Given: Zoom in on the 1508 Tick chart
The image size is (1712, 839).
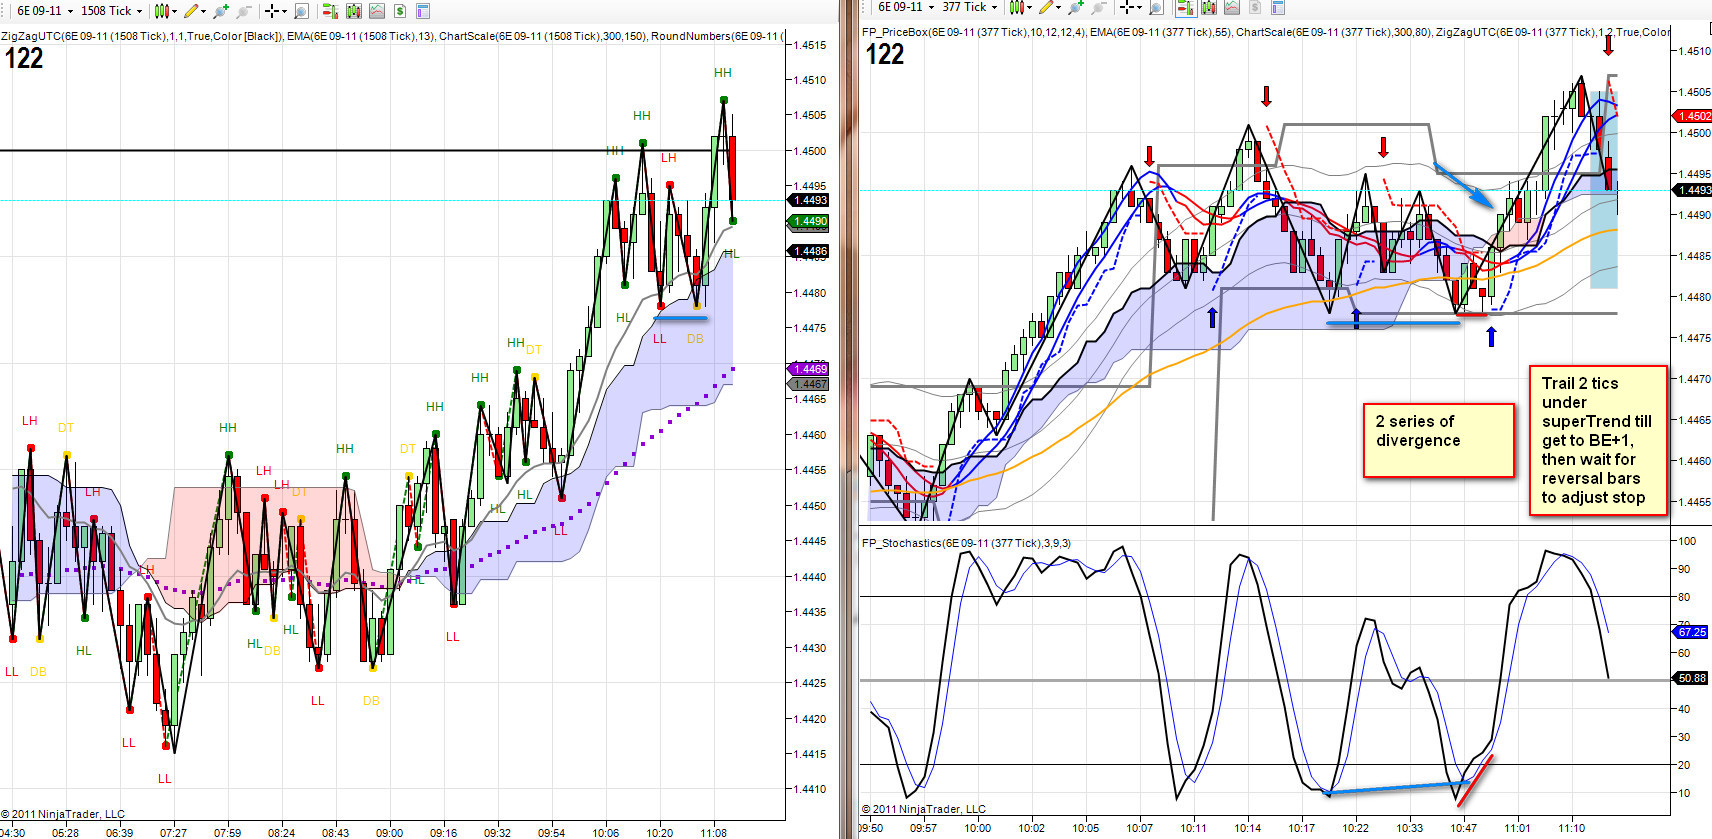Looking at the screenshot, I should [x=220, y=11].
